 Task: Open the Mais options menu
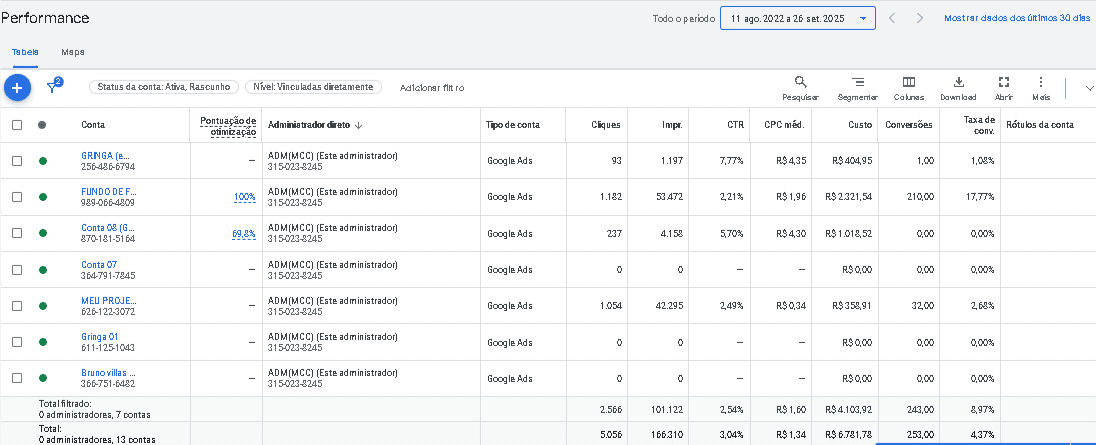1041,88
